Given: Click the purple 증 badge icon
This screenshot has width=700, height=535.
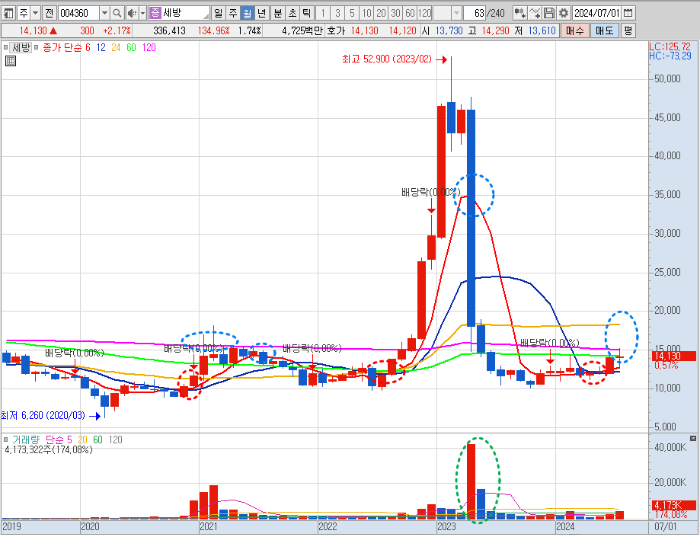Looking at the screenshot, I should click(x=154, y=13).
